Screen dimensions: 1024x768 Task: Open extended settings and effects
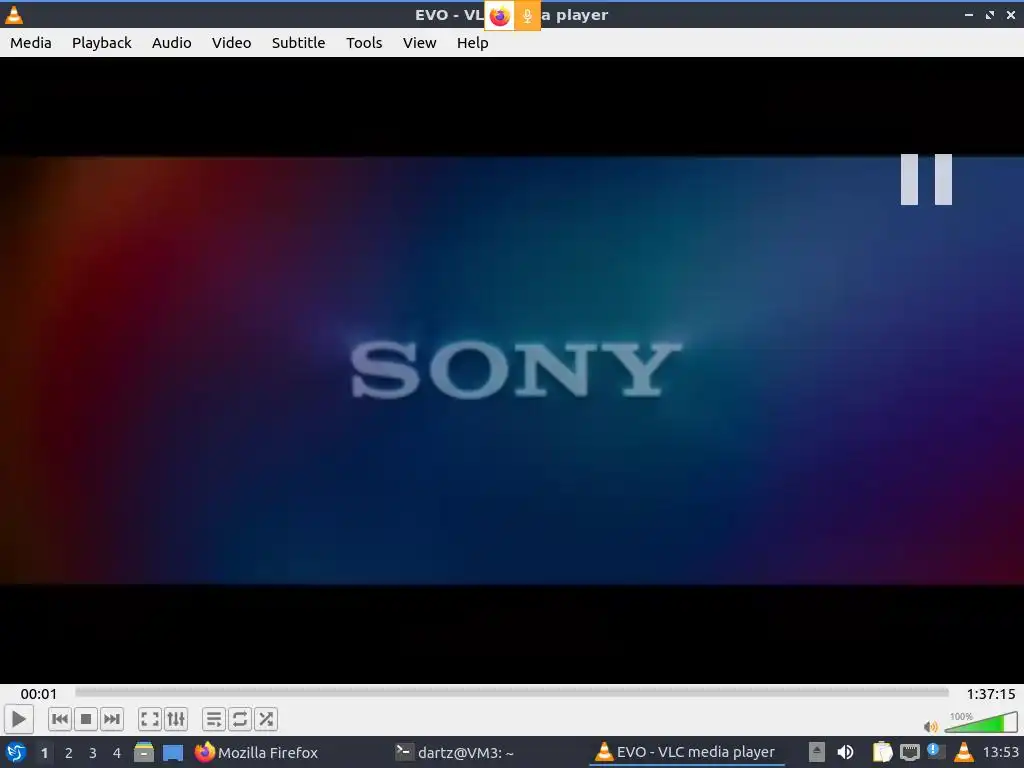[x=176, y=720]
